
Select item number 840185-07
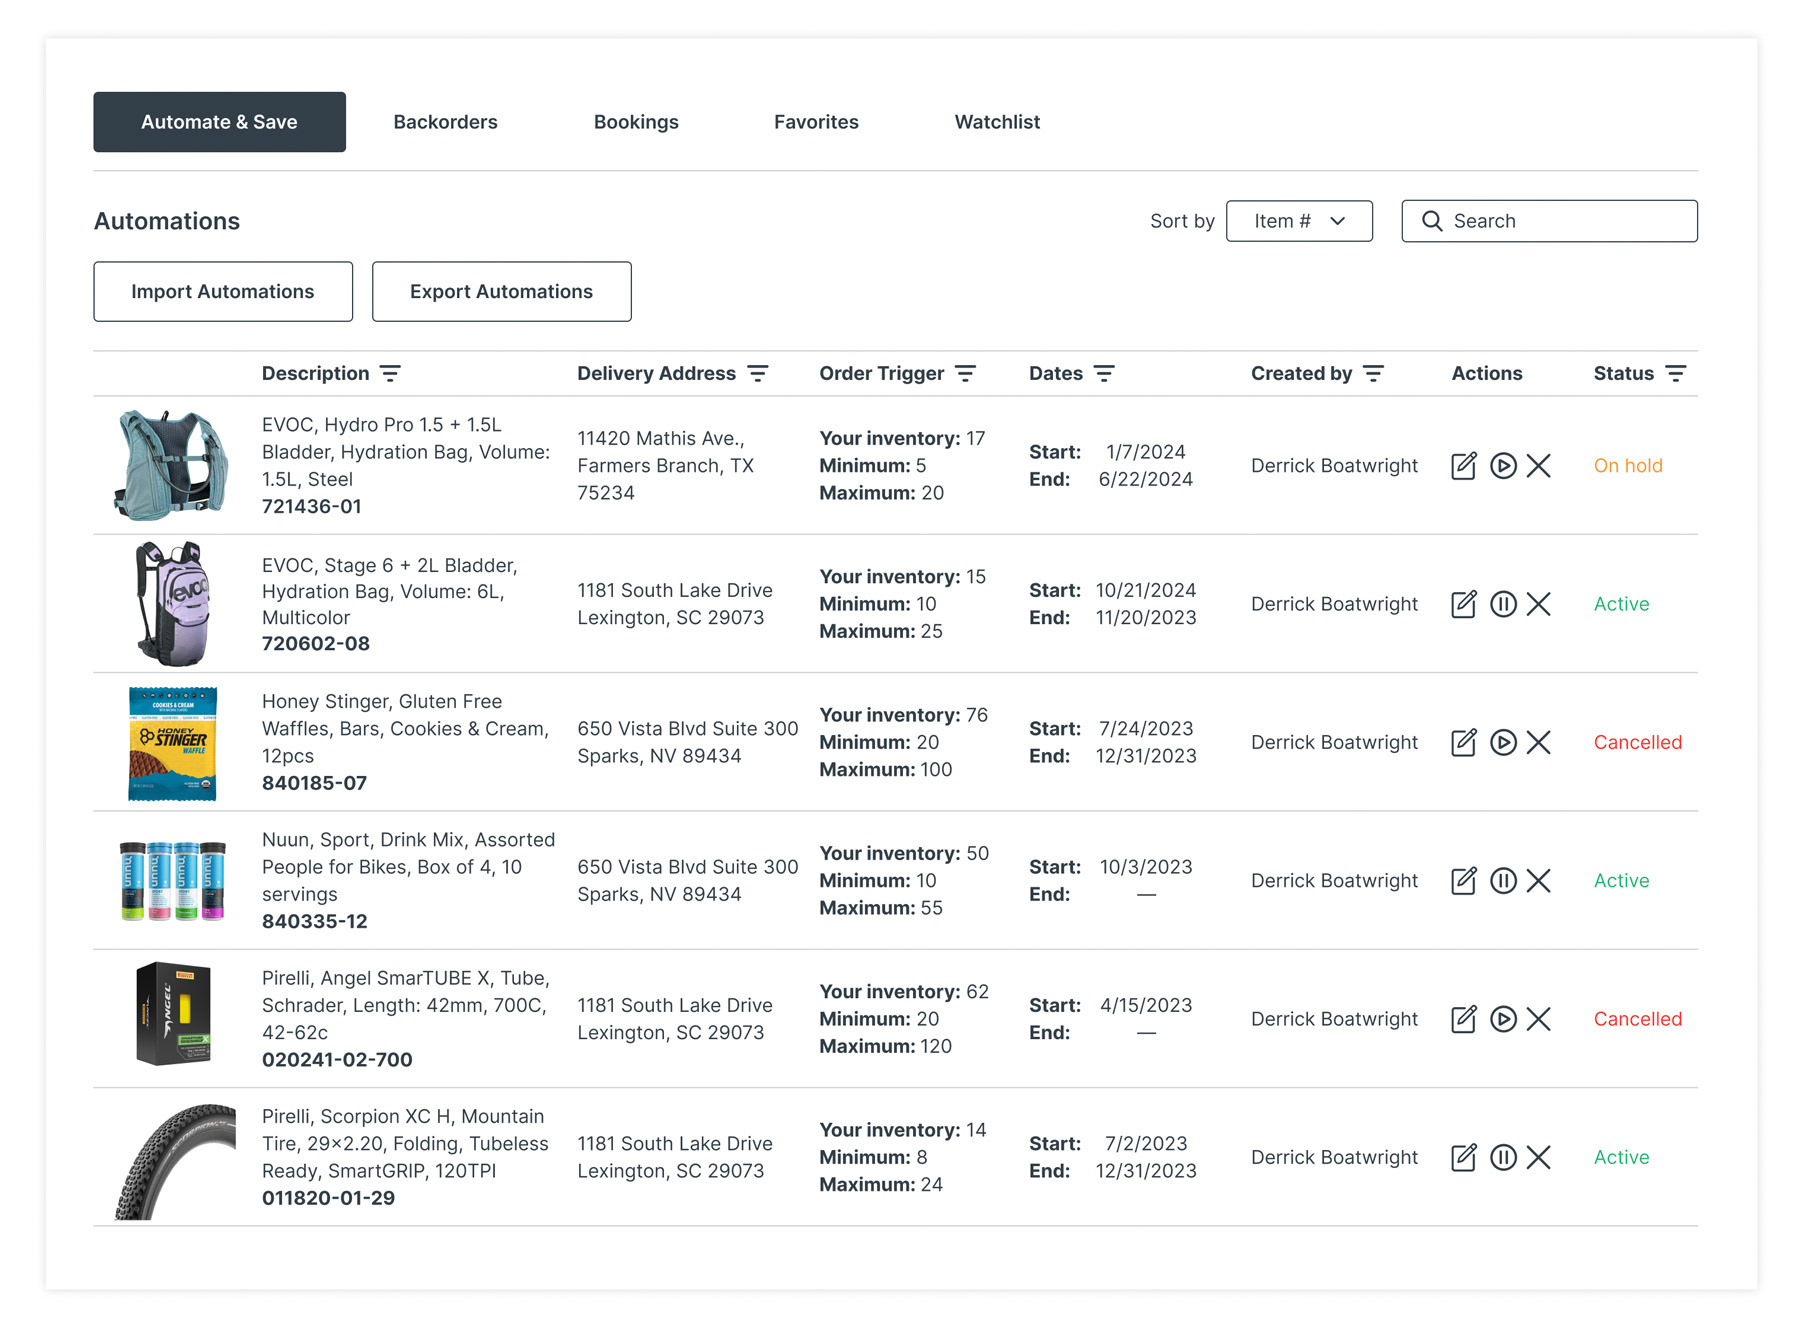point(314,783)
